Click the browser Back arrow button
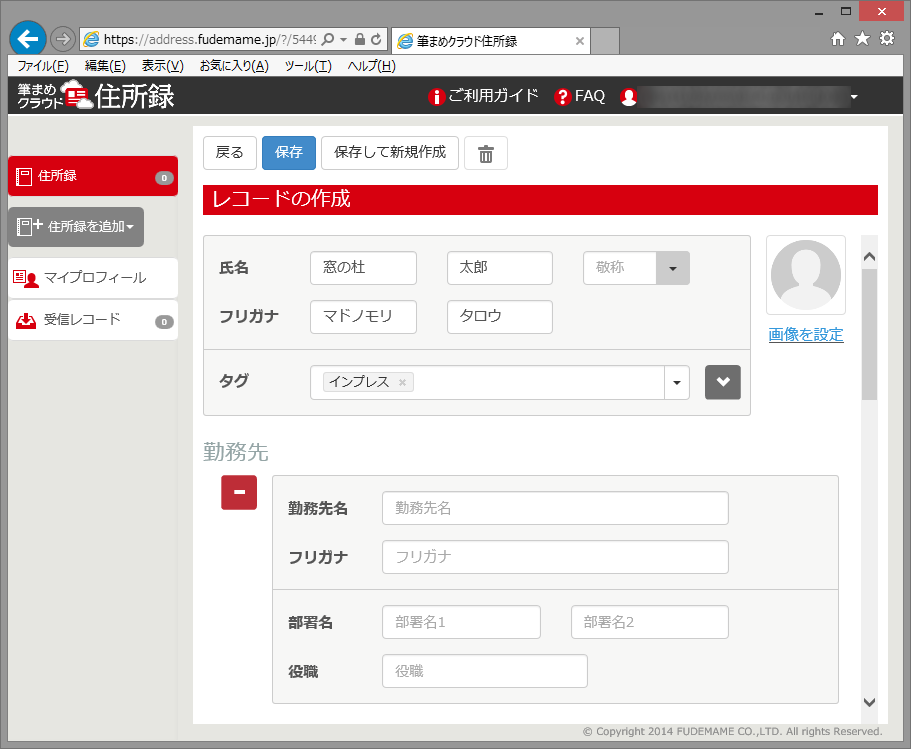 (x=27, y=39)
